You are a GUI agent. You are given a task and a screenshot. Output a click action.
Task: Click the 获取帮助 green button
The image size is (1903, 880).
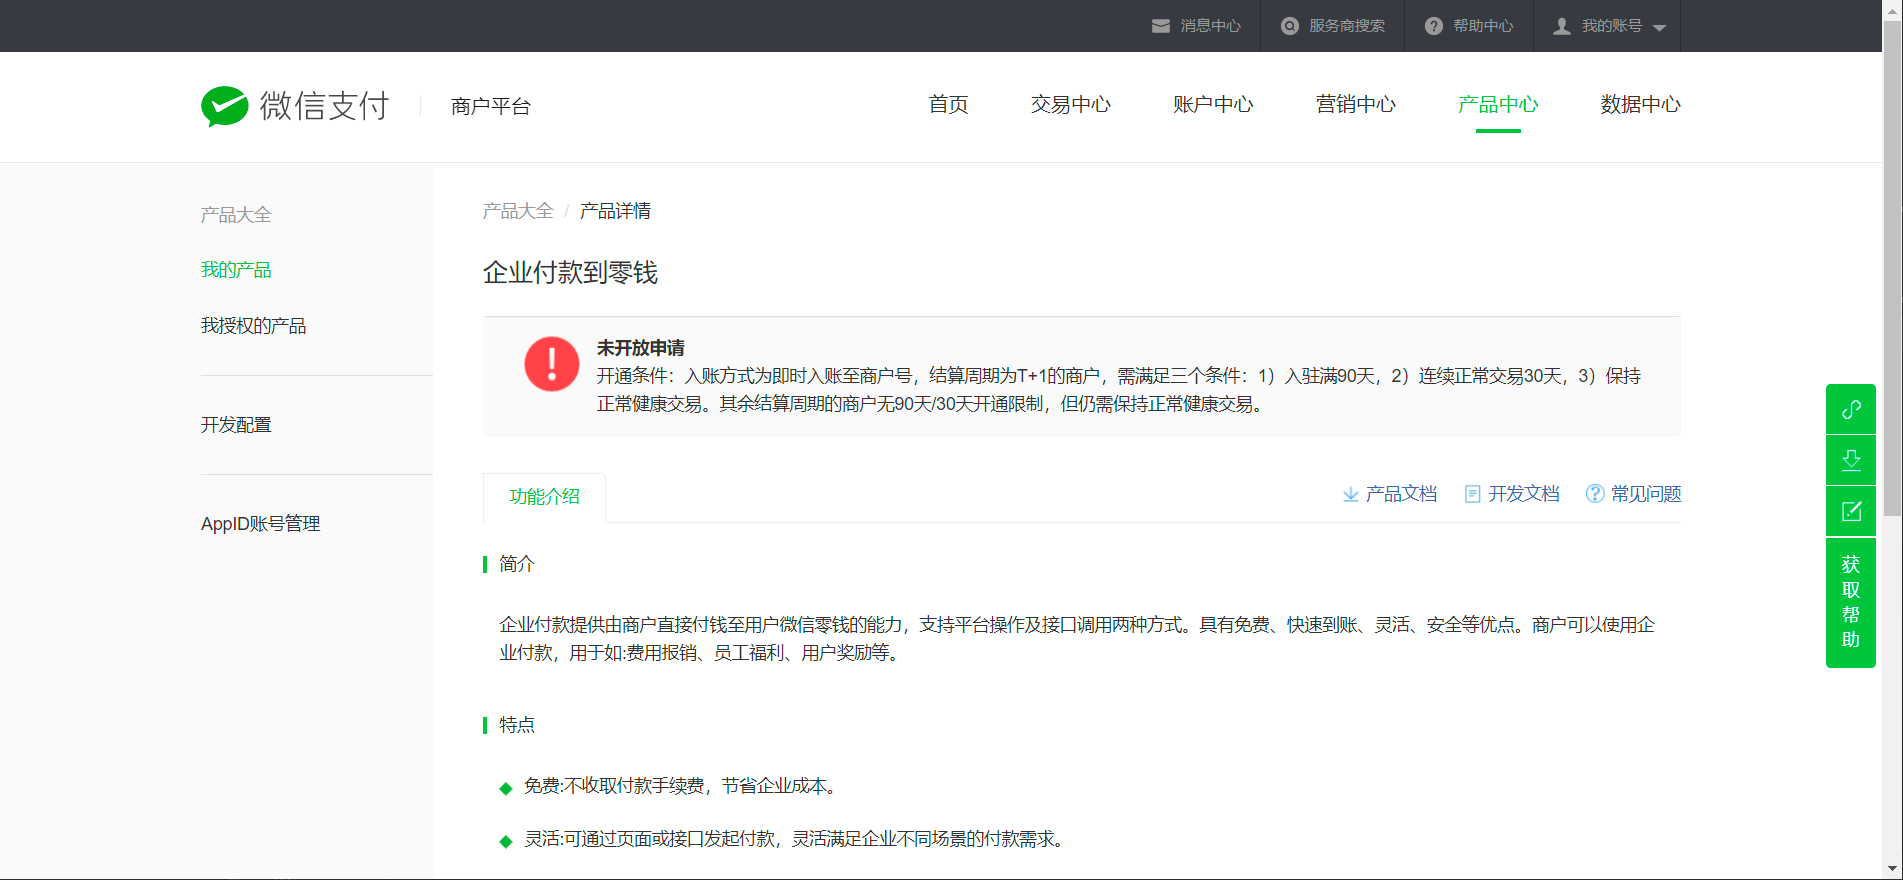(1851, 602)
